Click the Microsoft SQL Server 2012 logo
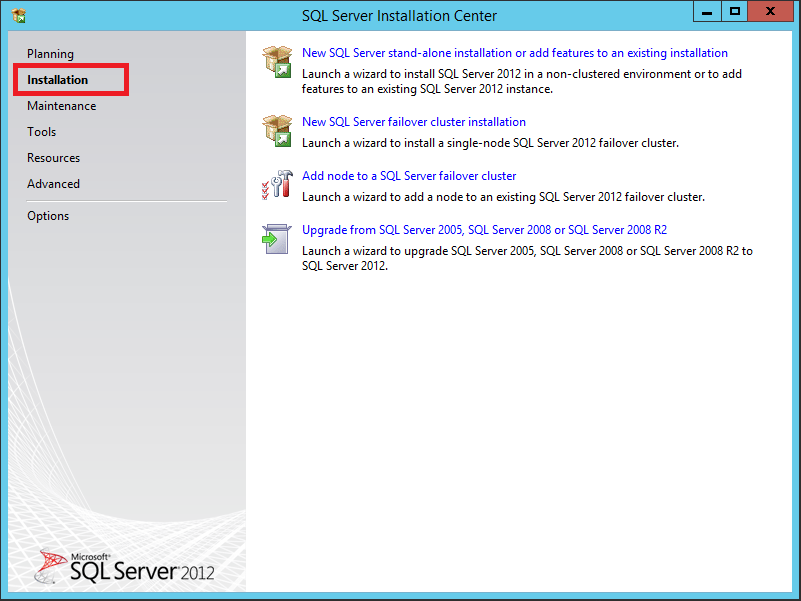 point(125,567)
